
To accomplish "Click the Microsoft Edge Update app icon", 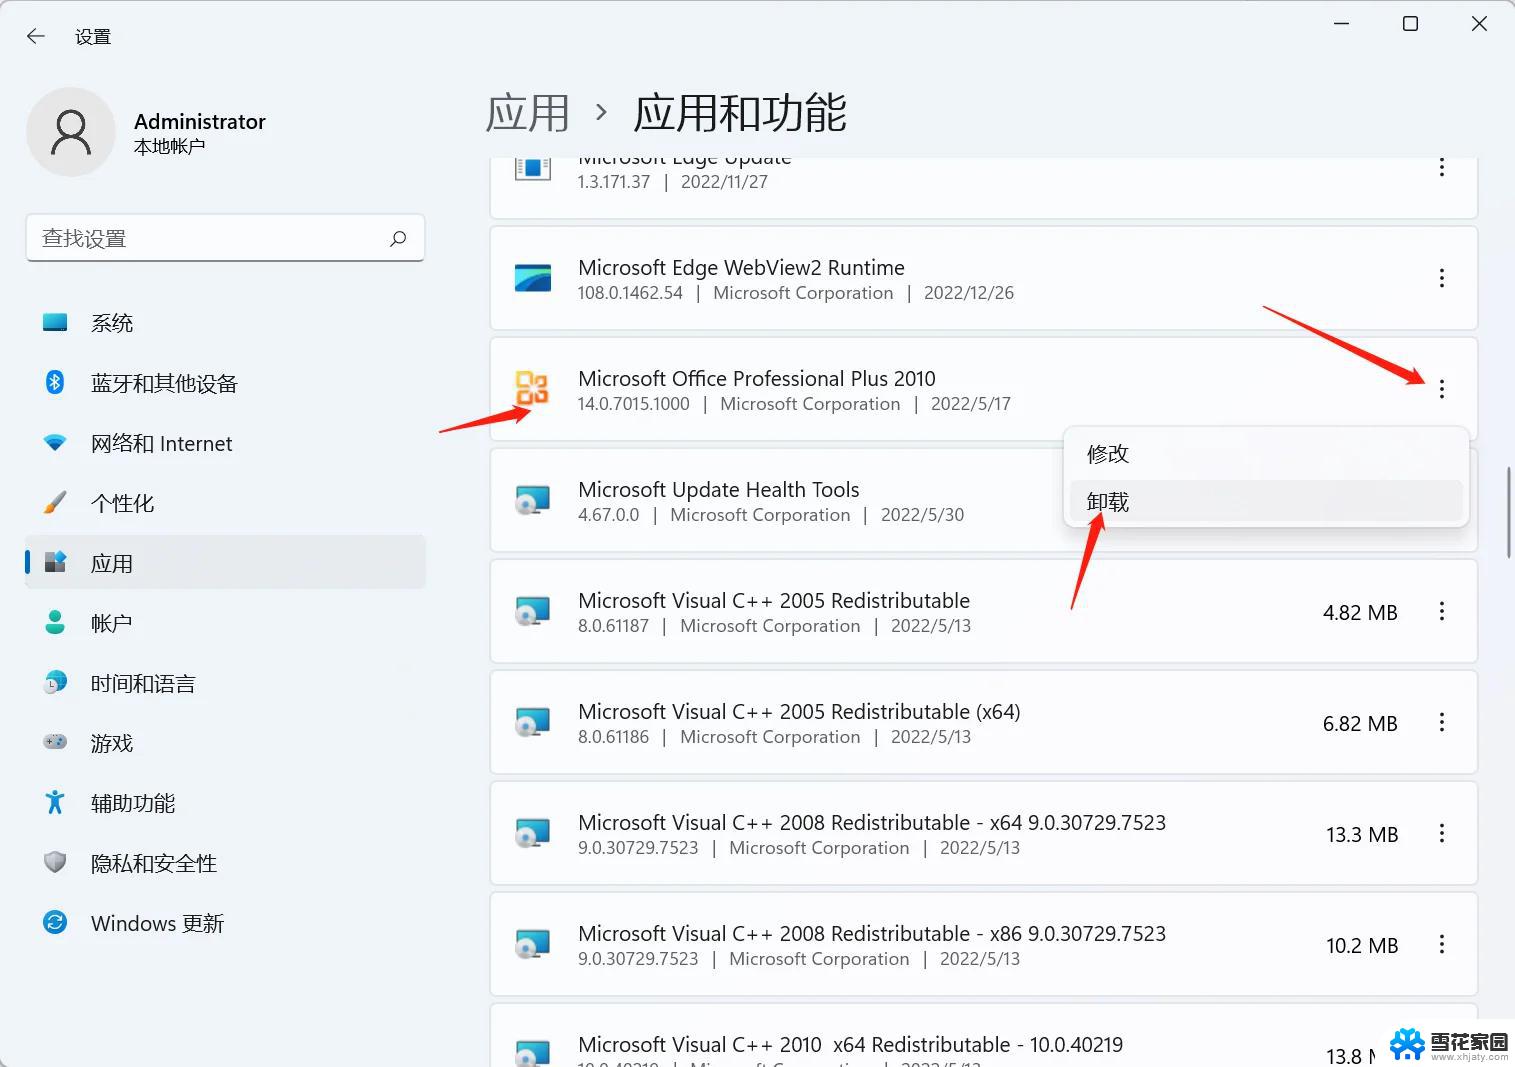I will [x=533, y=169].
